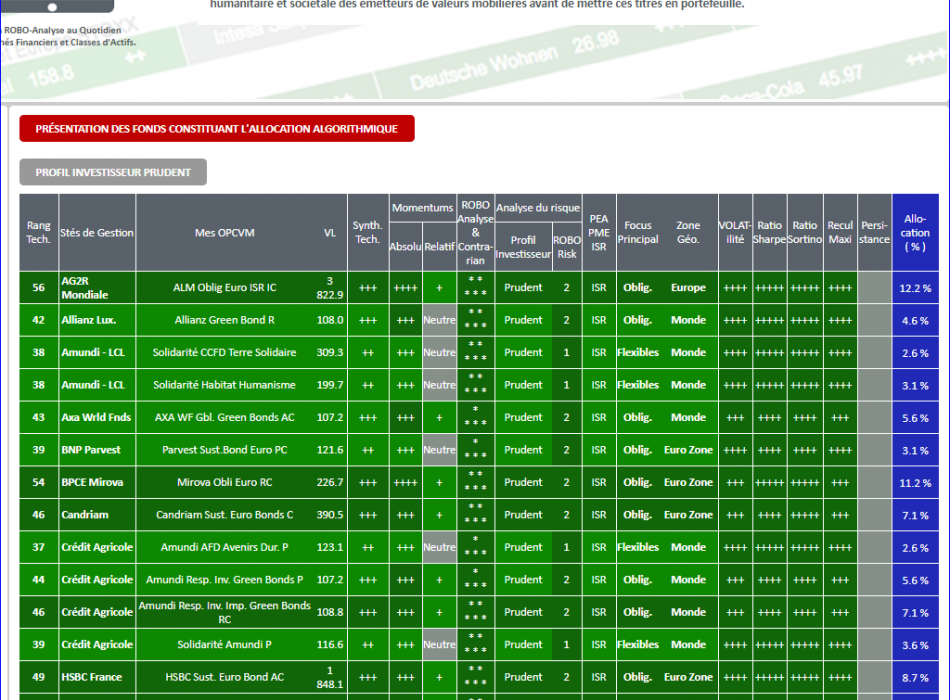The width and height of the screenshot is (950, 700).
Task: Select the Mirova Obli Euro RC fund
Action: [225, 482]
